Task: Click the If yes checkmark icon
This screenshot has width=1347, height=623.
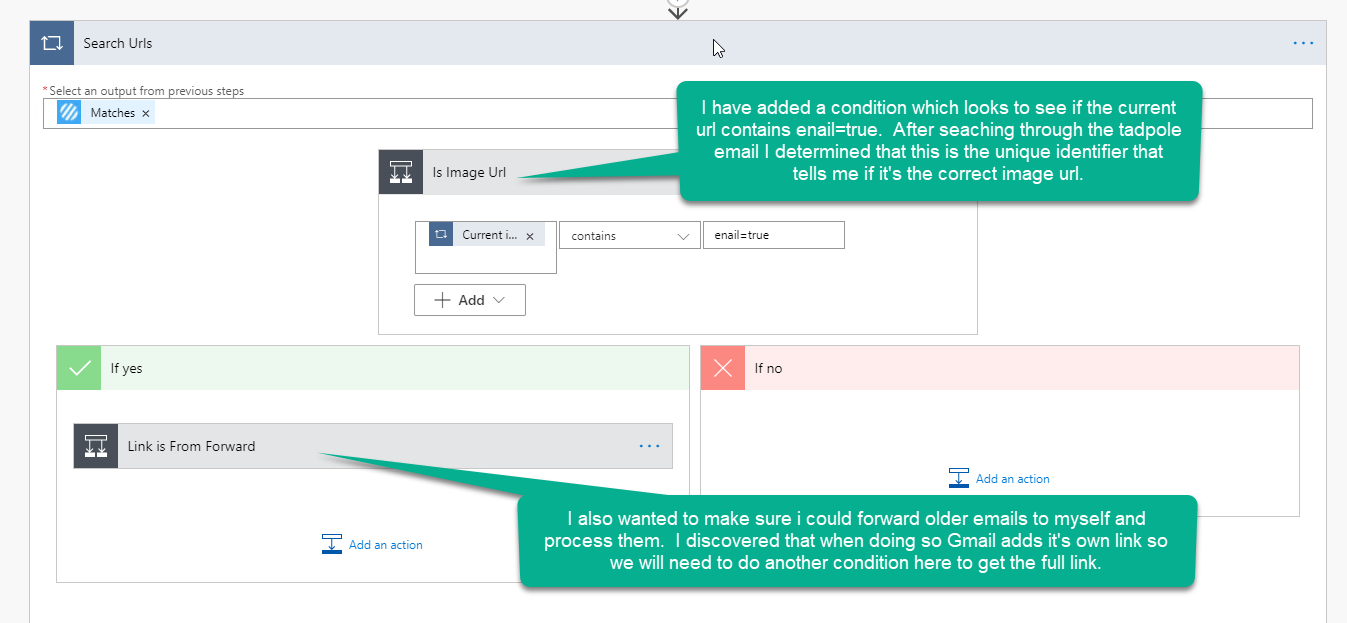Action: [78, 368]
